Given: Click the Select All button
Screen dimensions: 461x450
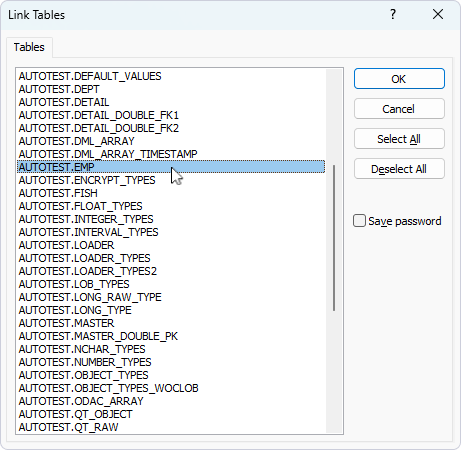Looking at the screenshot, I should [x=399, y=139].
